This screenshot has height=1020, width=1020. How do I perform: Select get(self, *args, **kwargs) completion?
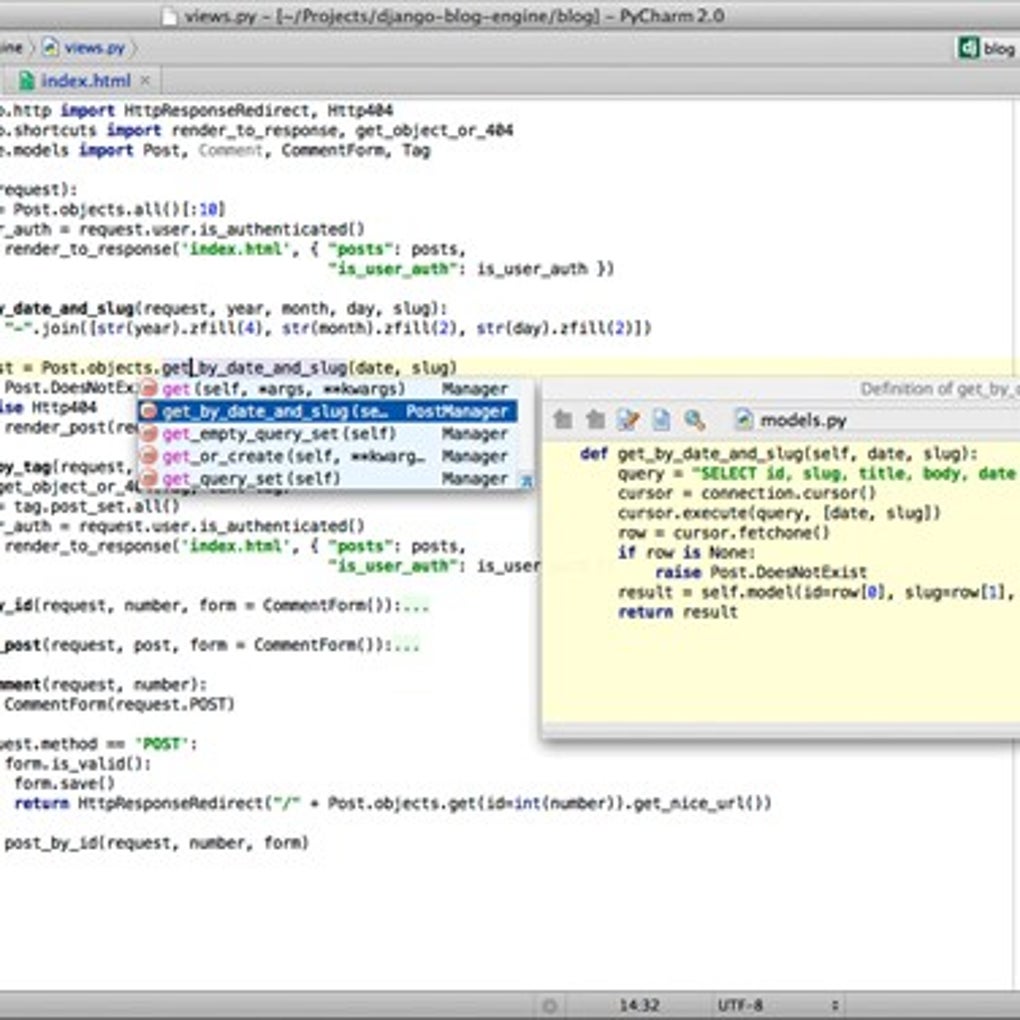[328, 388]
